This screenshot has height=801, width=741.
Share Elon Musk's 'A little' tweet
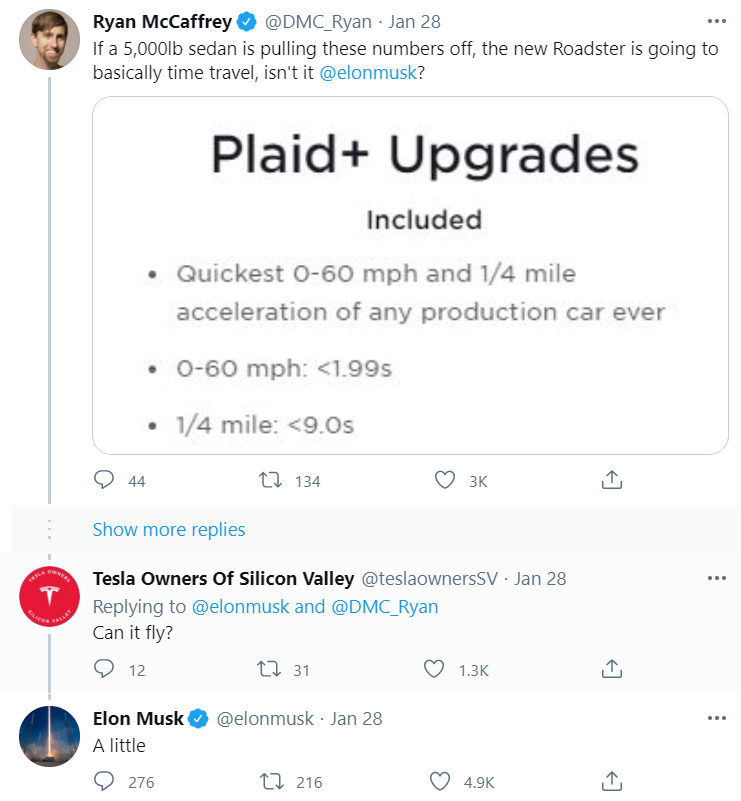click(x=611, y=781)
